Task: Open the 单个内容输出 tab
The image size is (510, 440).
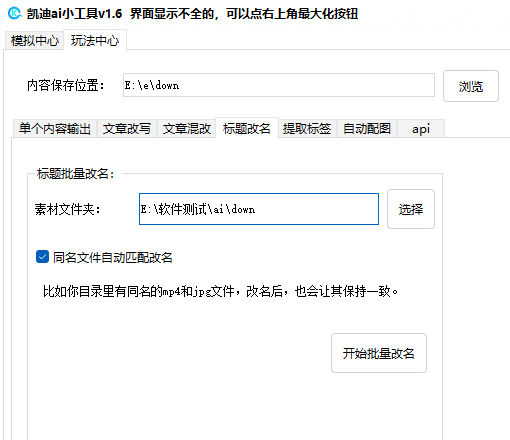Action: (55, 128)
